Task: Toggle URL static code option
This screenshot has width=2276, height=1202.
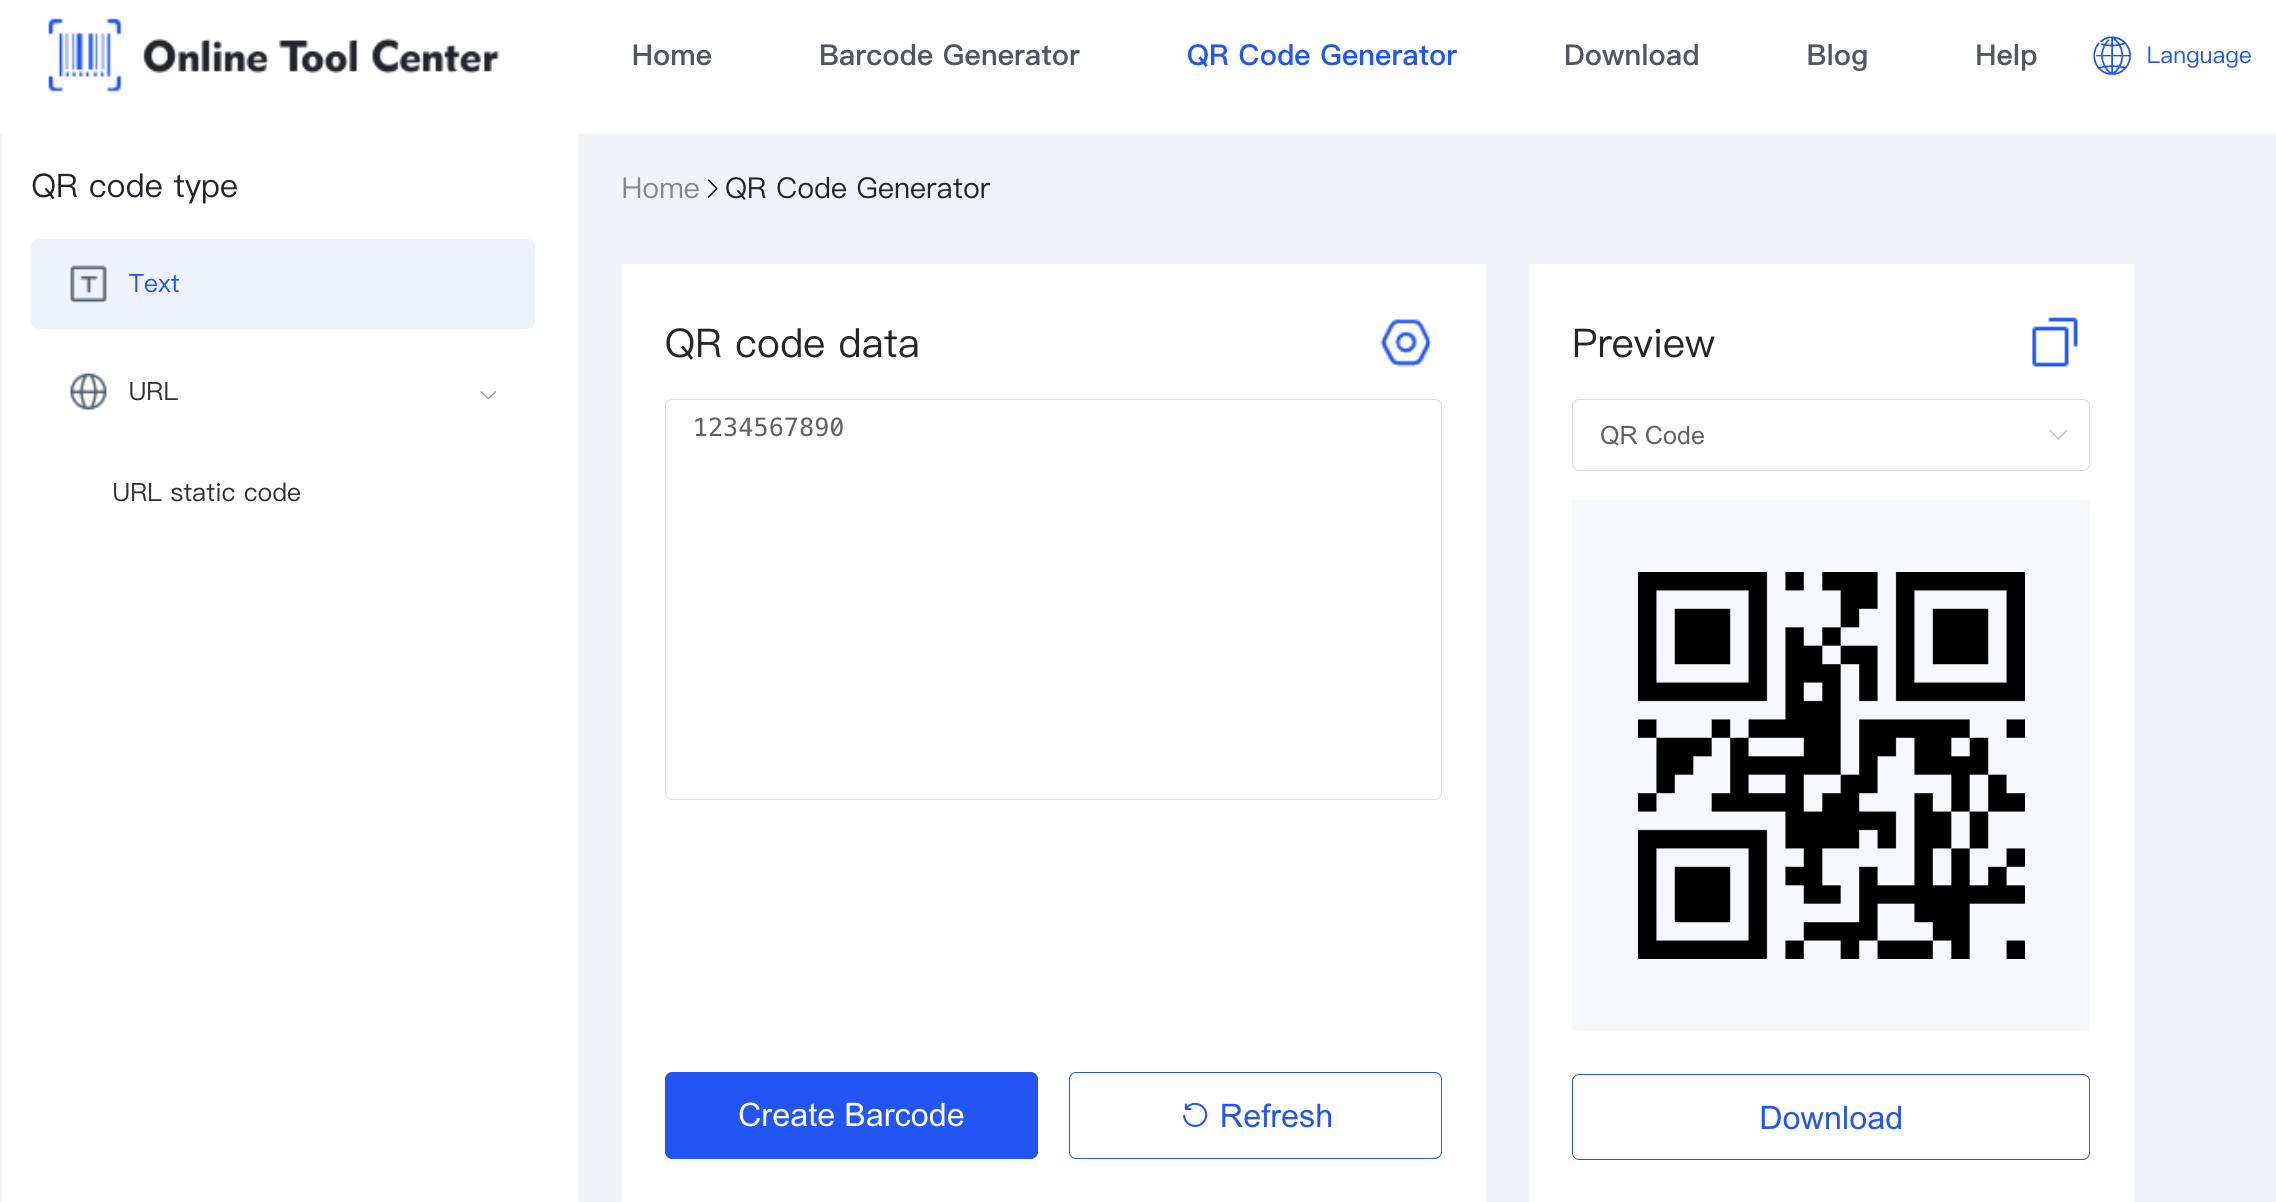Action: coord(208,492)
